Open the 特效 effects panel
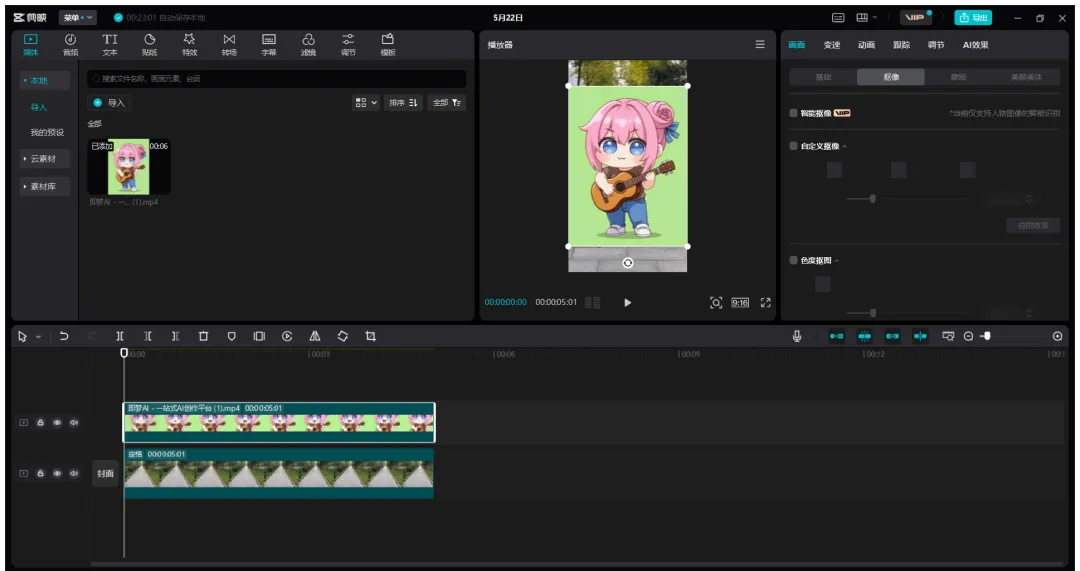The height and width of the screenshot is (571, 1080). (189, 44)
